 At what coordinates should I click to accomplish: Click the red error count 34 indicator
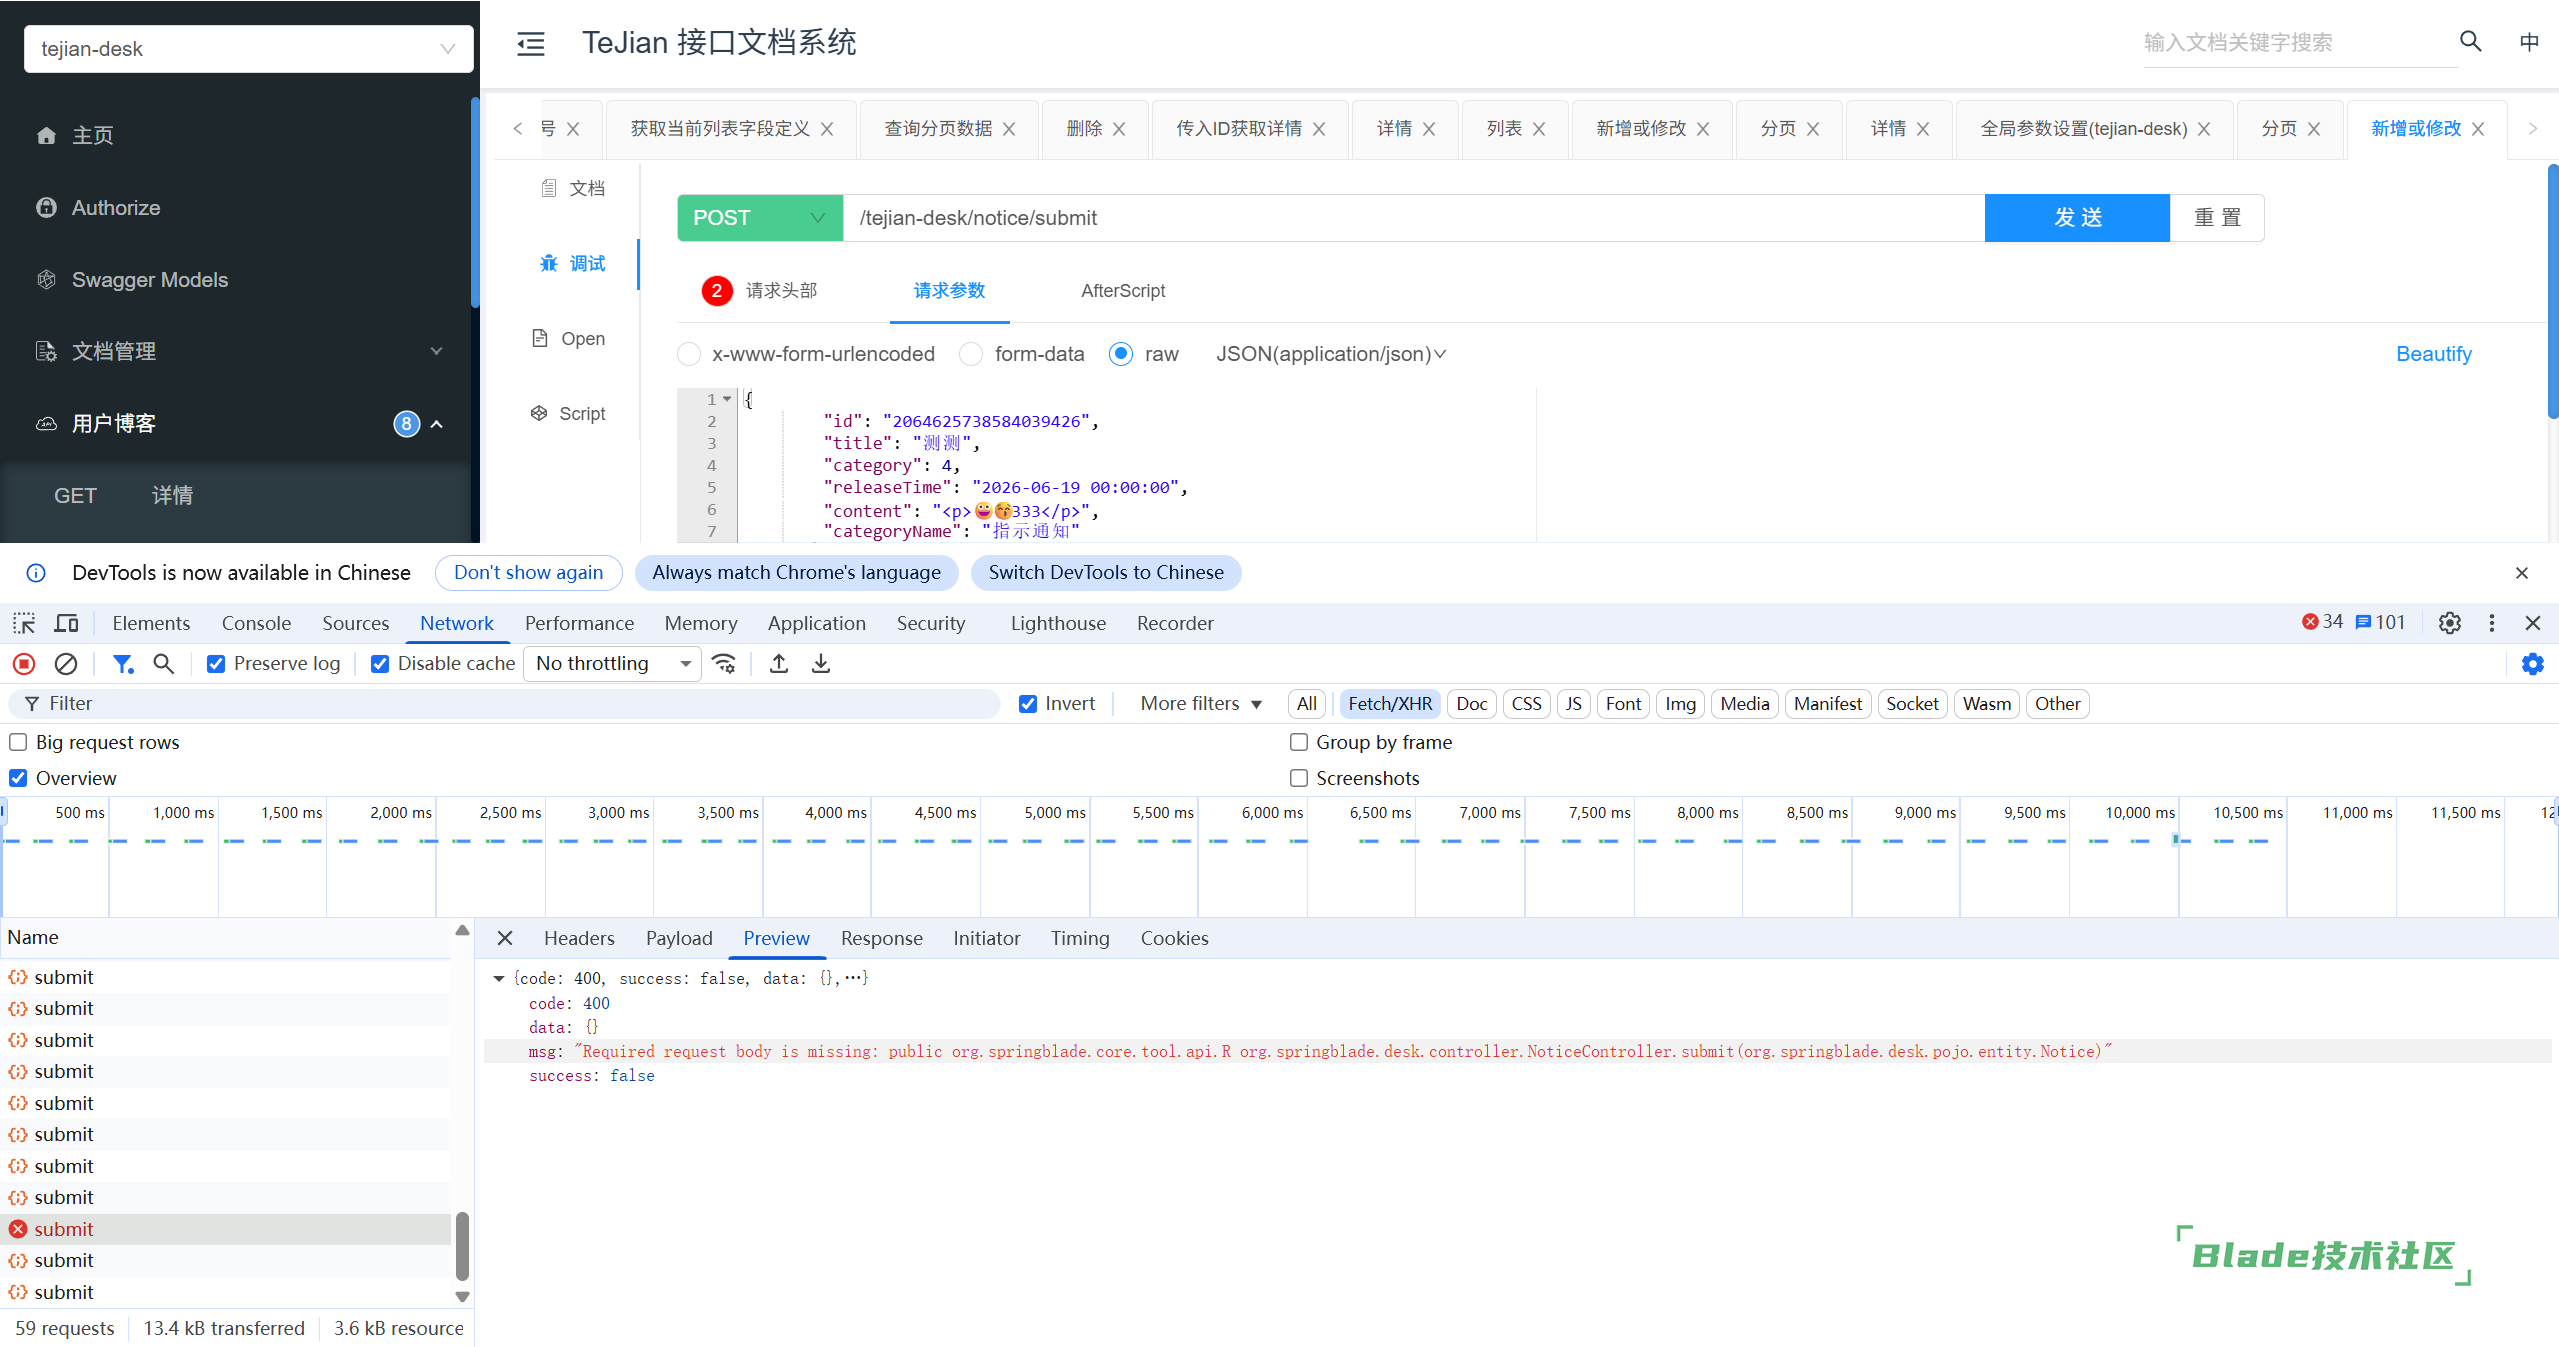[2322, 622]
